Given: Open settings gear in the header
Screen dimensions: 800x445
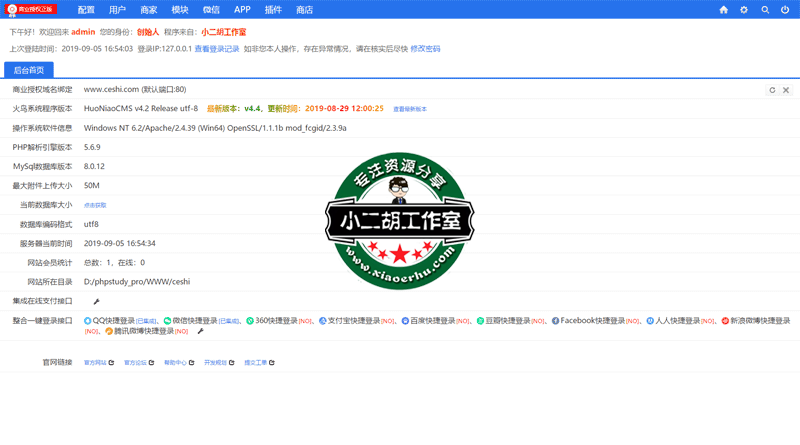Looking at the screenshot, I should pyautogui.click(x=744, y=10).
